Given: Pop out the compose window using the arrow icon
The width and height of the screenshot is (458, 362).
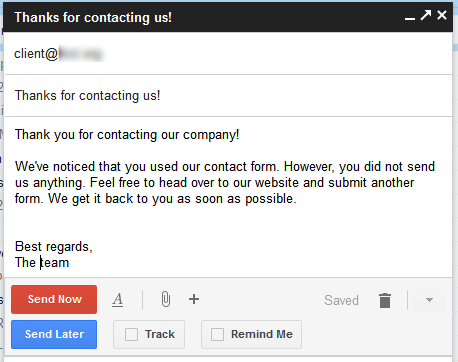Looking at the screenshot, I should coord(426,15).
